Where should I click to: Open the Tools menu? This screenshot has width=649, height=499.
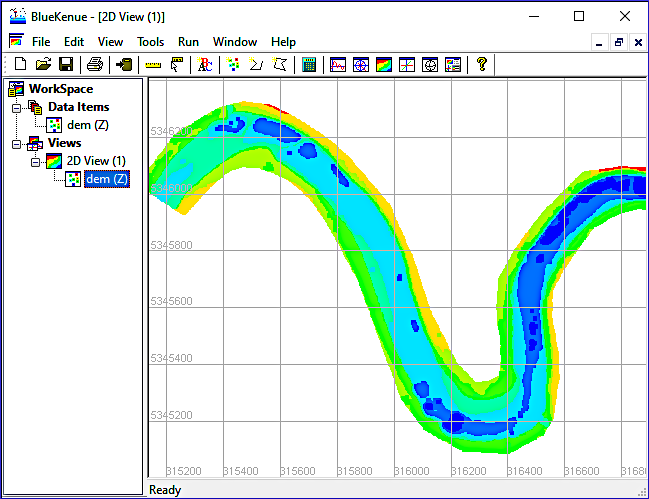(x=151, y=42)
